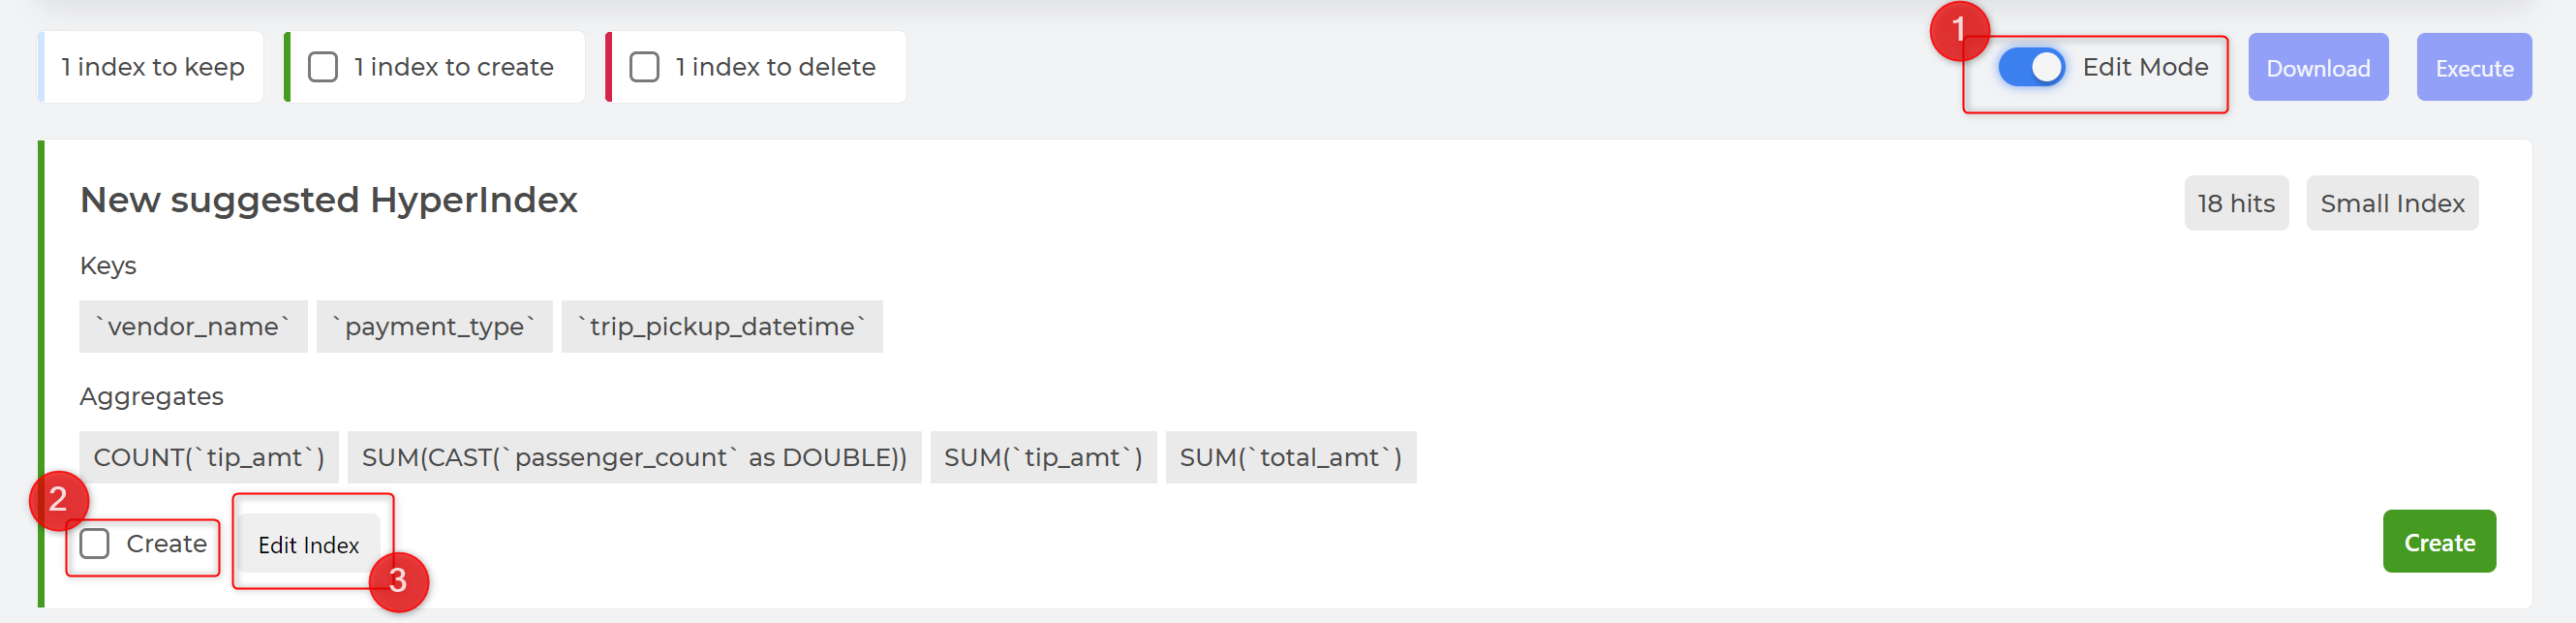Click the green Create button
Viewport: 2576px width, 623px height.
(2438, 542)
